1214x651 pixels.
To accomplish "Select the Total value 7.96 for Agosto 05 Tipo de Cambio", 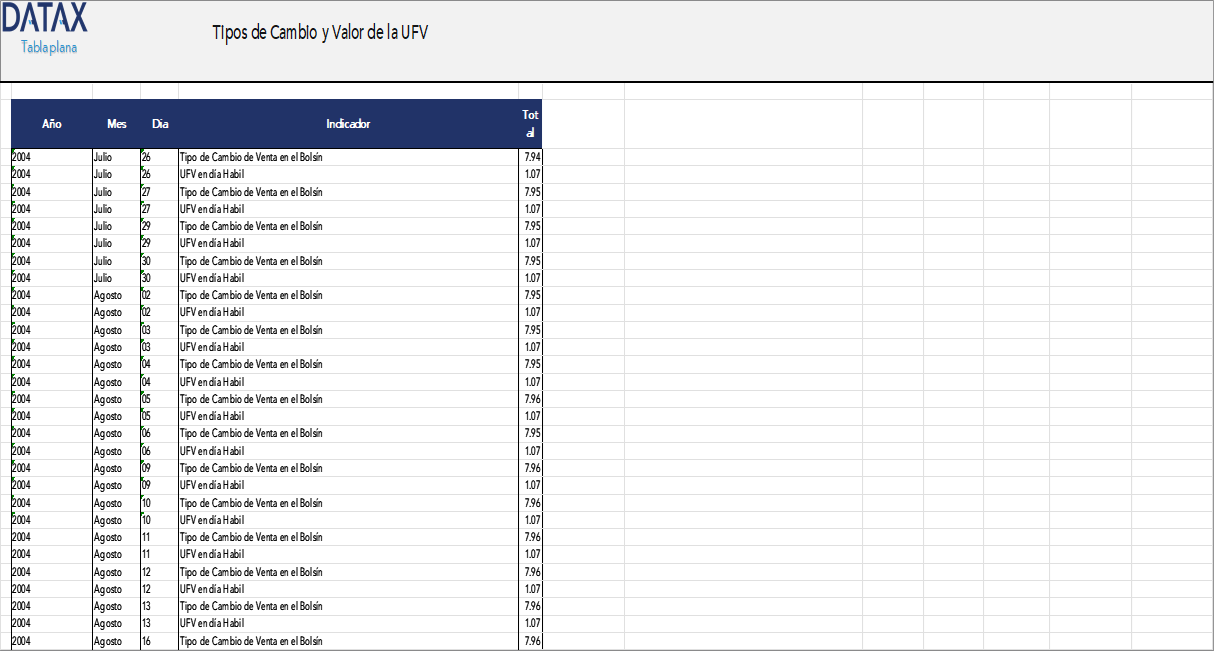I will pos(531,399).
